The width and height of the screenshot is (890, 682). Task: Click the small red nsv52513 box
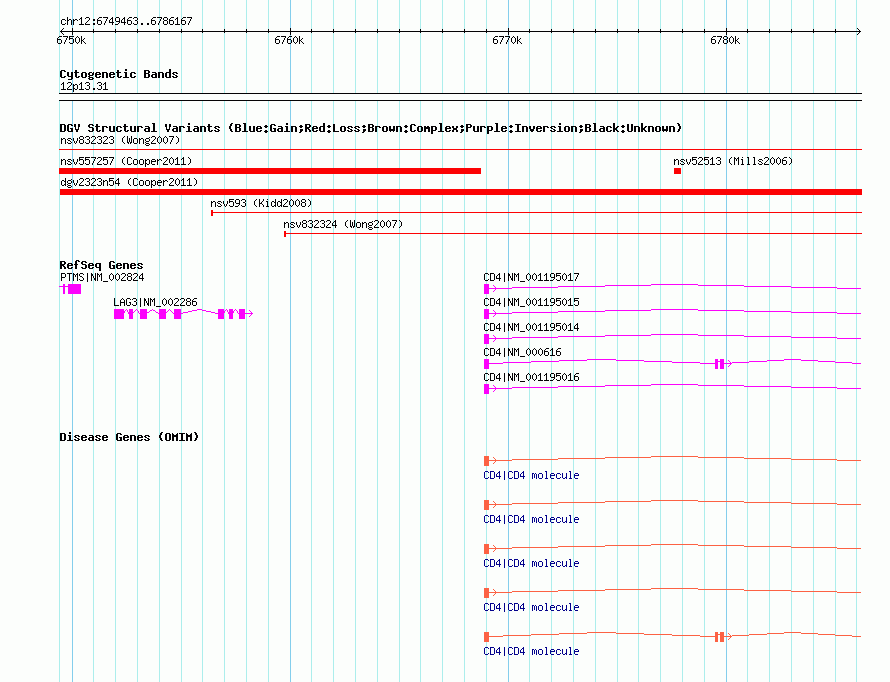(677, 171)
